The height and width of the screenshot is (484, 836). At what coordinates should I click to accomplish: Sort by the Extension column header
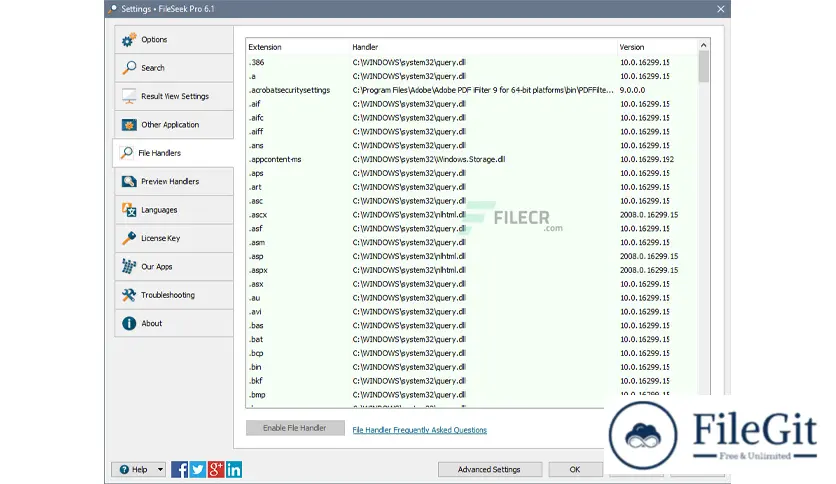point(297,47)
